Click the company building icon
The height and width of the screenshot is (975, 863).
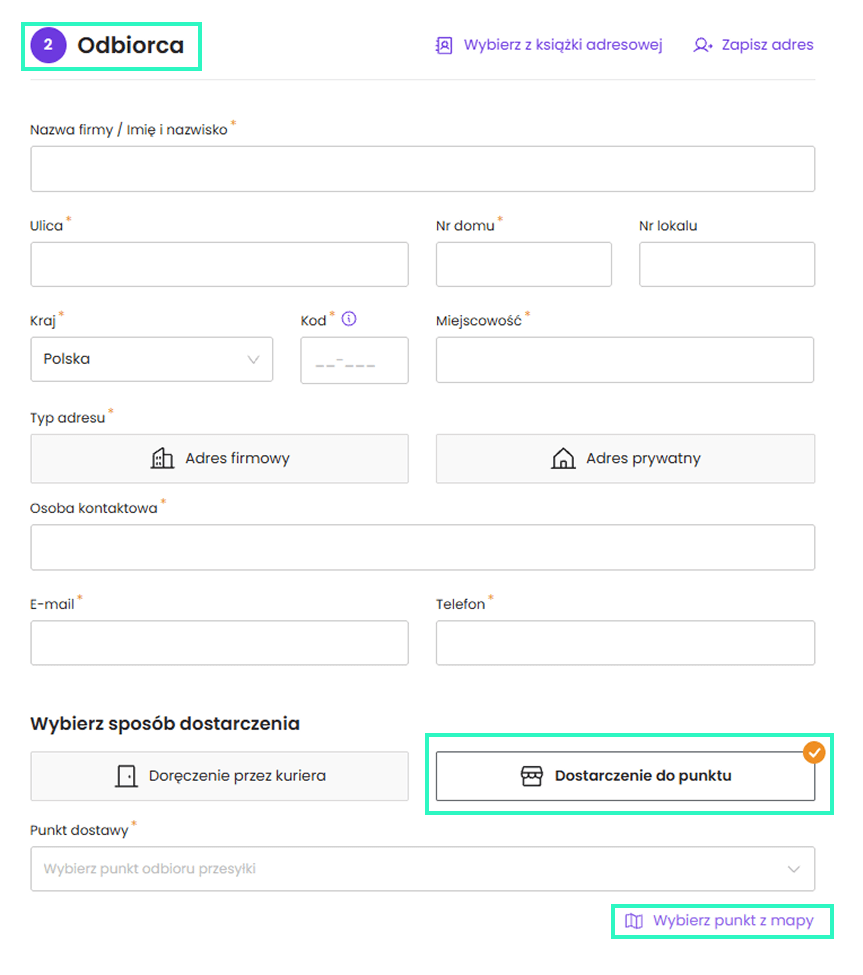click(x=162, y=459)
